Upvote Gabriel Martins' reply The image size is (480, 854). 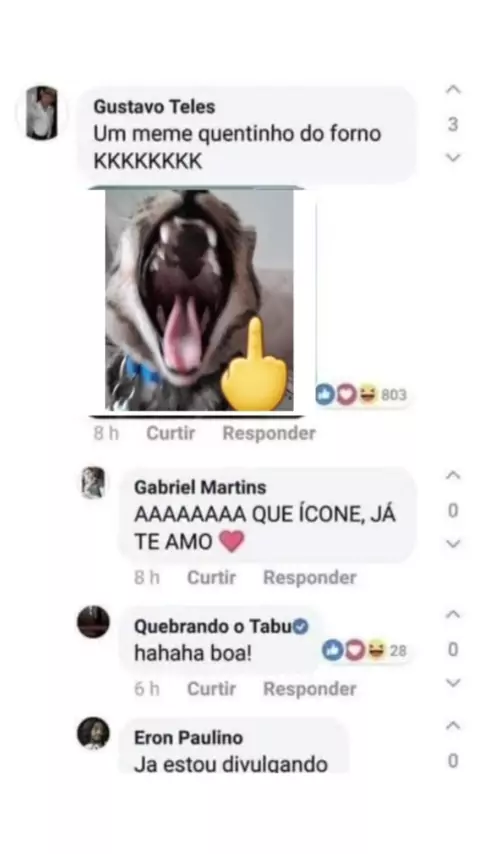tap(453, 475)
